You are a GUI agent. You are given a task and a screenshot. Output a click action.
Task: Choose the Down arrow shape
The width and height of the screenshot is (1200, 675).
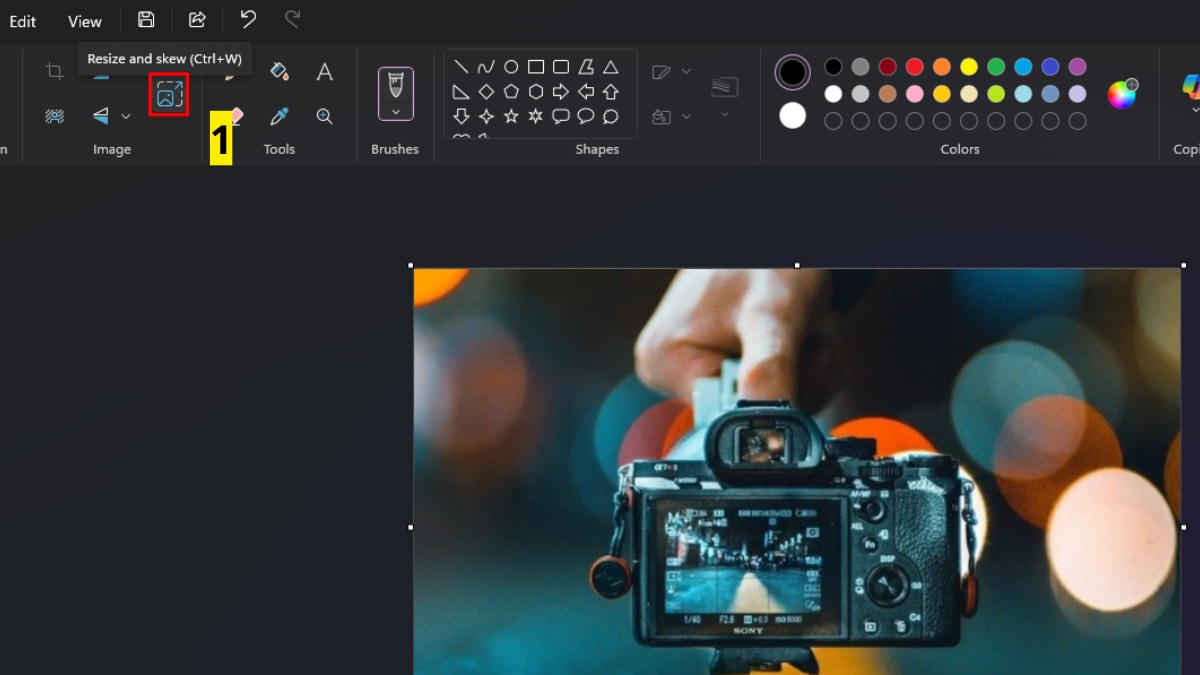click(x=461, y=117)
